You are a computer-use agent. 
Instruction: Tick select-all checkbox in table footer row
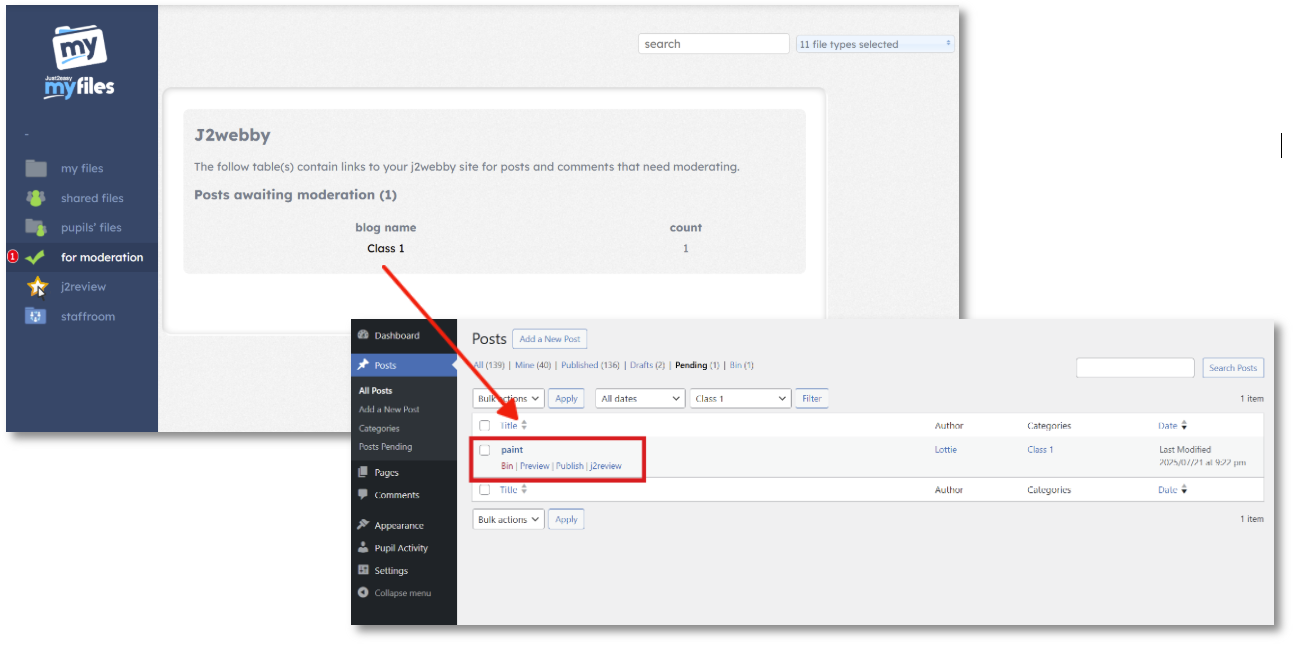point(485,490)
